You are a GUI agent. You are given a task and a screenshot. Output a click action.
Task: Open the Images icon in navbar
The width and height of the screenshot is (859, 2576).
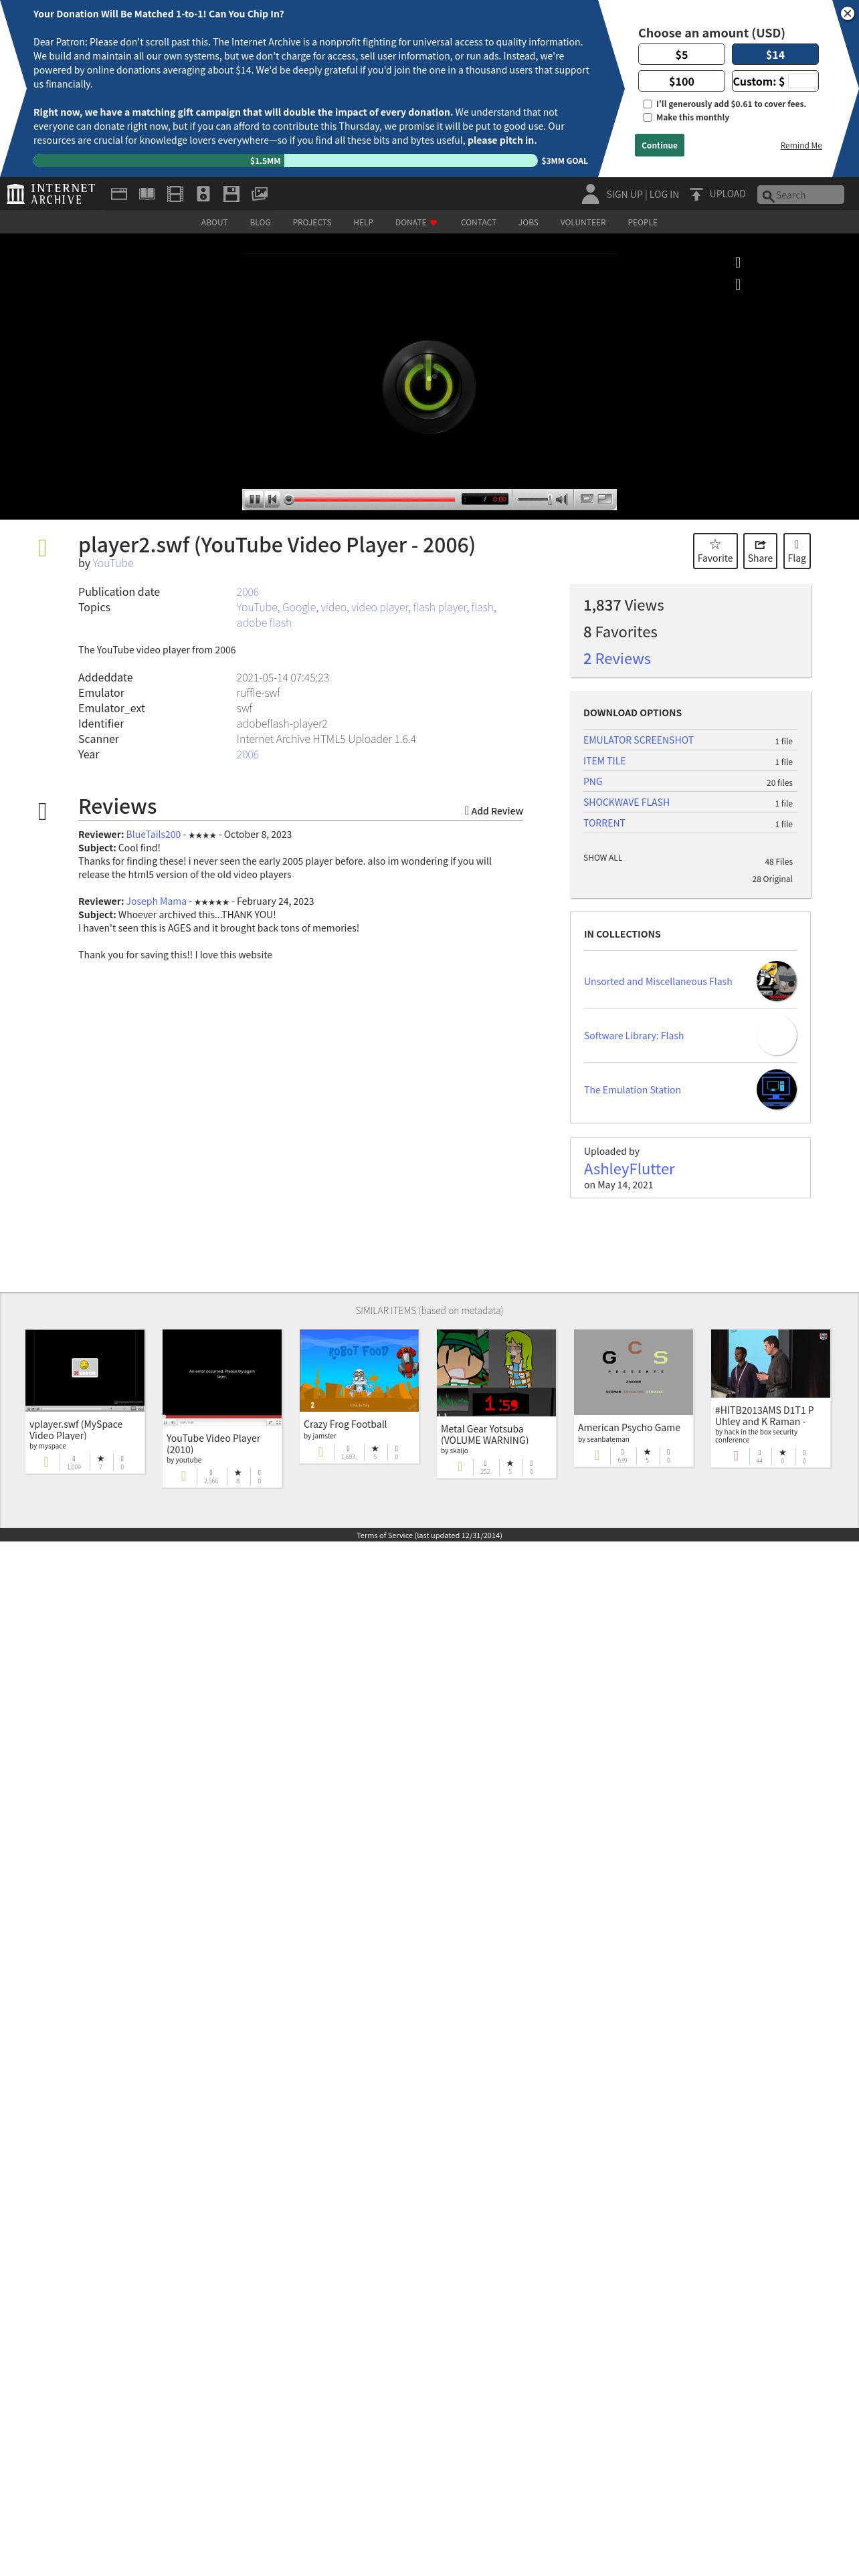tap(259, 194)
